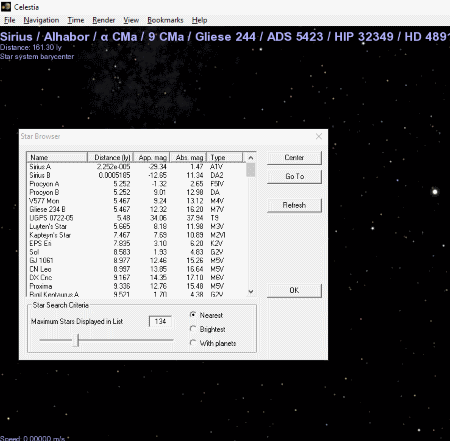Open the Bookmarks menu
This screenshot has width=450, height=441.
tap(165, 20)
